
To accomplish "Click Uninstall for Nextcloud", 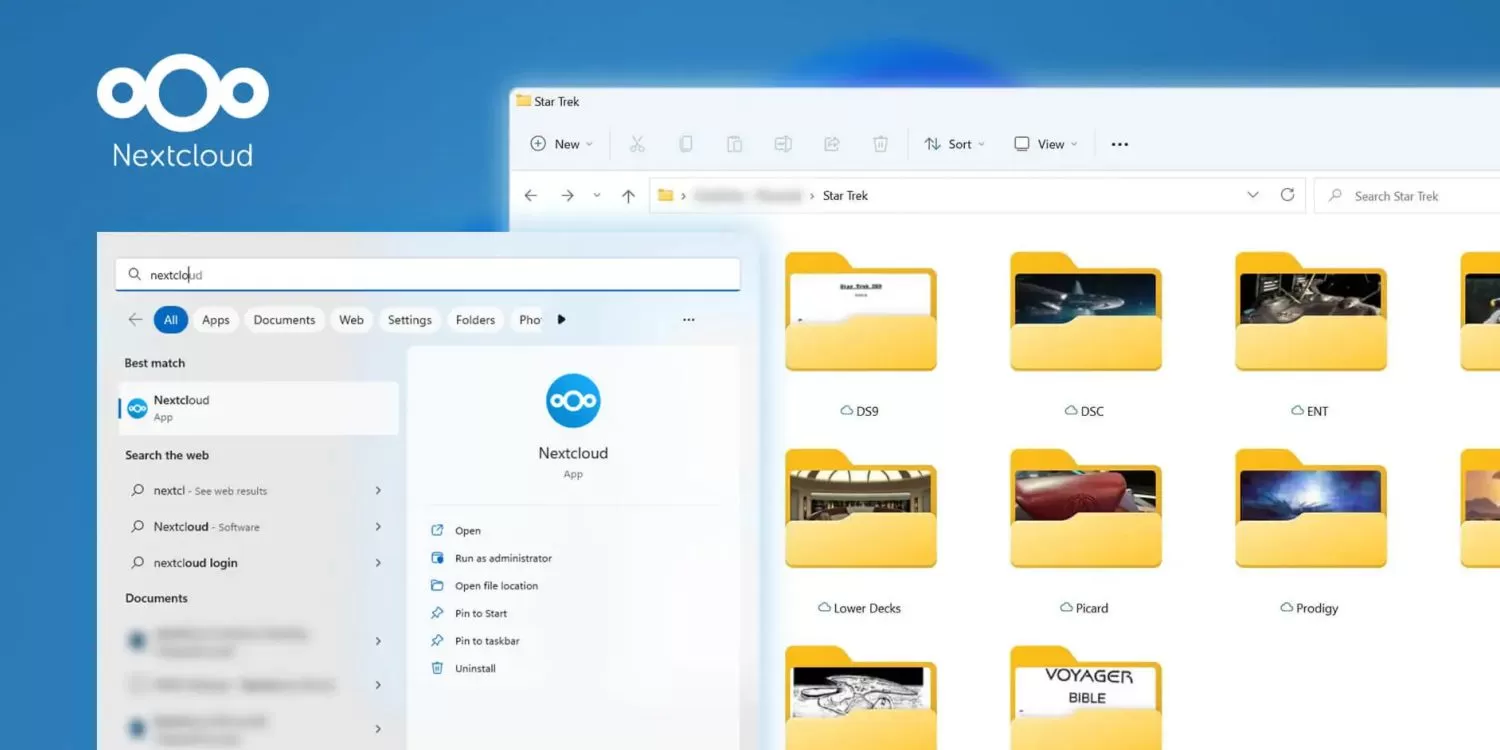I will [x=463, y=668].
